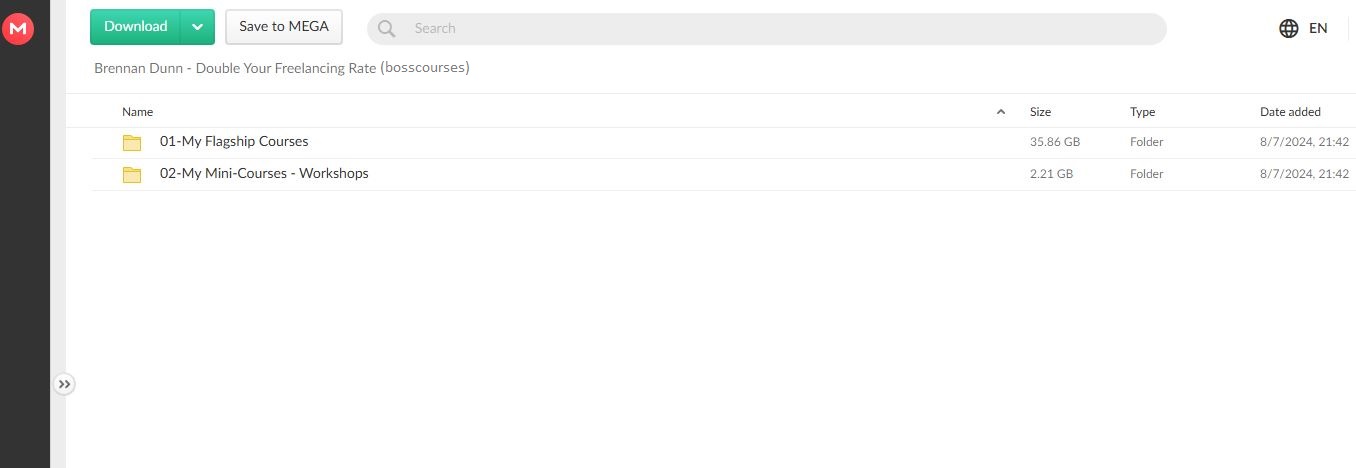Click the globe language icon
This screenshot has height=468, width=1356.
[1289, 28]
